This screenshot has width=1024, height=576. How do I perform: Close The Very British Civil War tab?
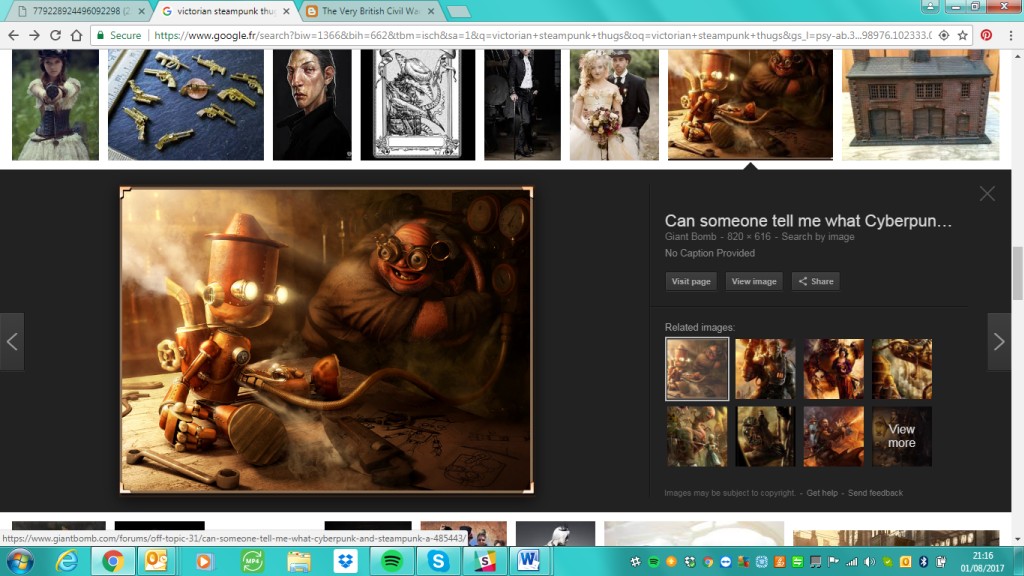[x=431, y=11]
